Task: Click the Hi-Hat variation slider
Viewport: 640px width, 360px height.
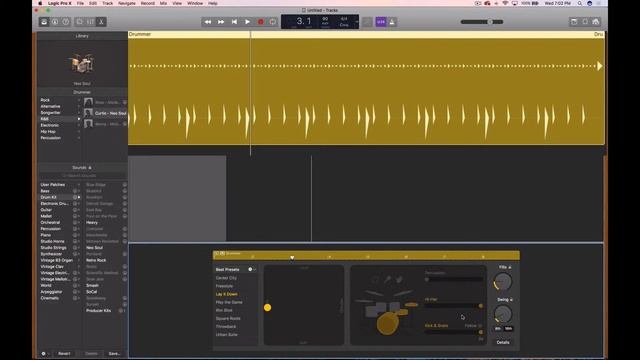Action: coord(453,306)
